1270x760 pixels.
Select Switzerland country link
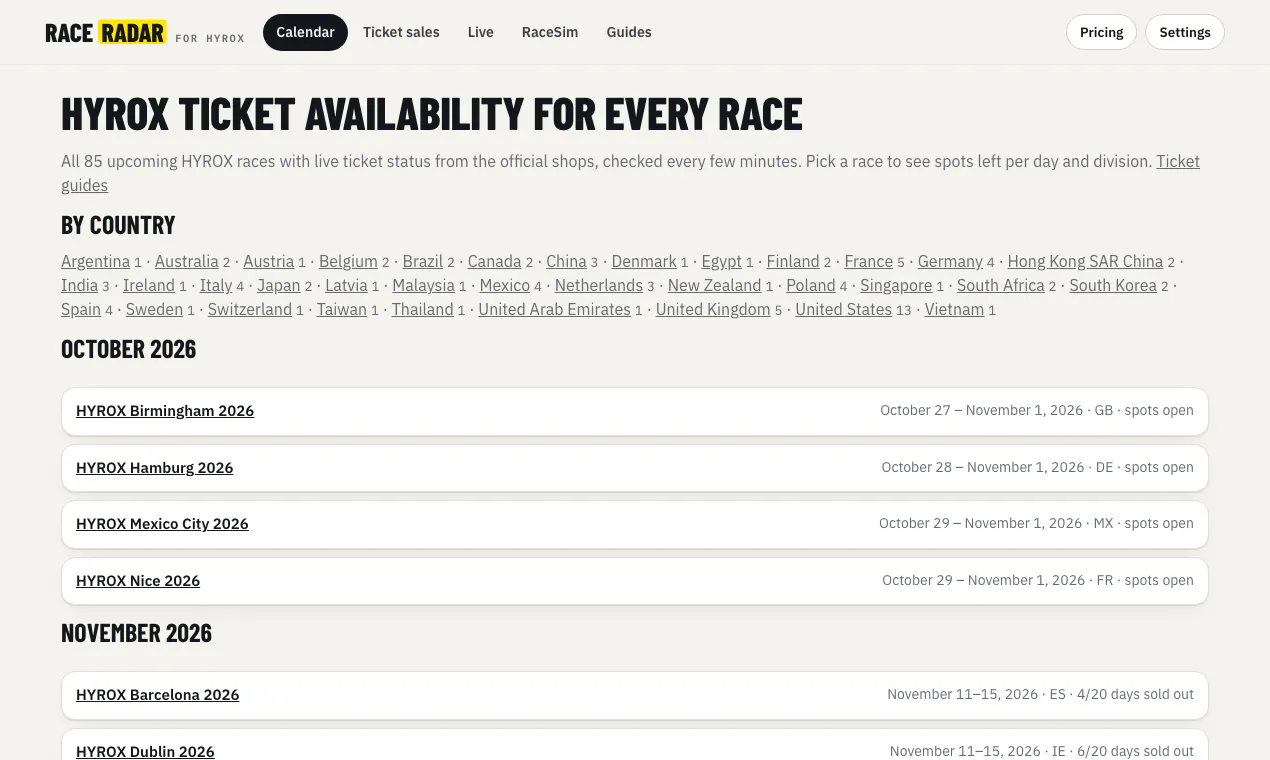click(x=250, y=309)
